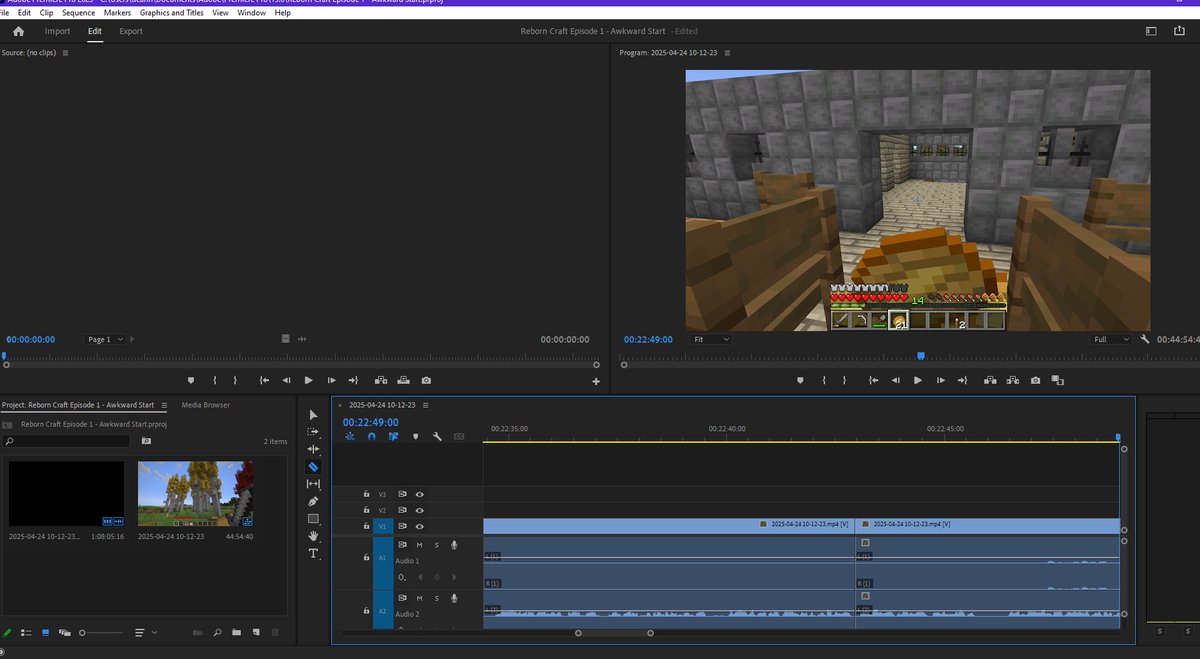Open Program panel menu
Screen dimensions: 1200x659
[x=728, y=52]
